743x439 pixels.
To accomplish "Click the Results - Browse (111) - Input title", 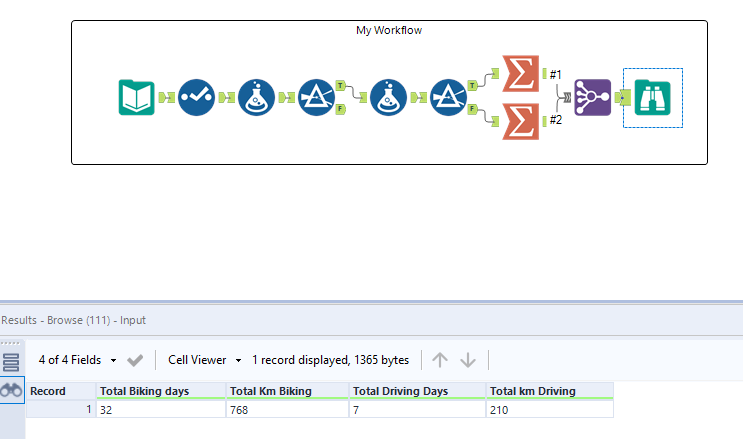I will (x=73, y=320).
